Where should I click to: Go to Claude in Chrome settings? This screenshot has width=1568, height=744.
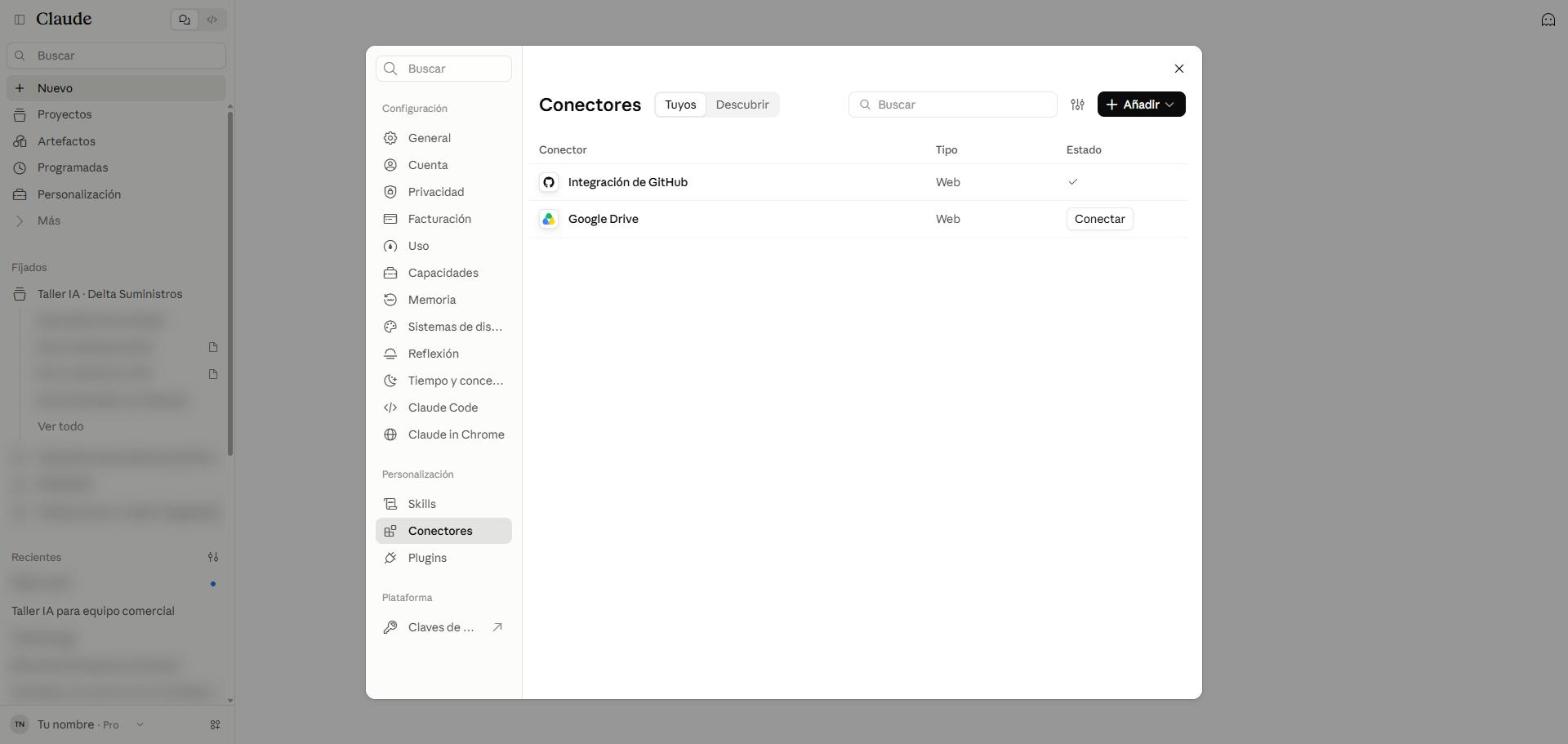443,435
